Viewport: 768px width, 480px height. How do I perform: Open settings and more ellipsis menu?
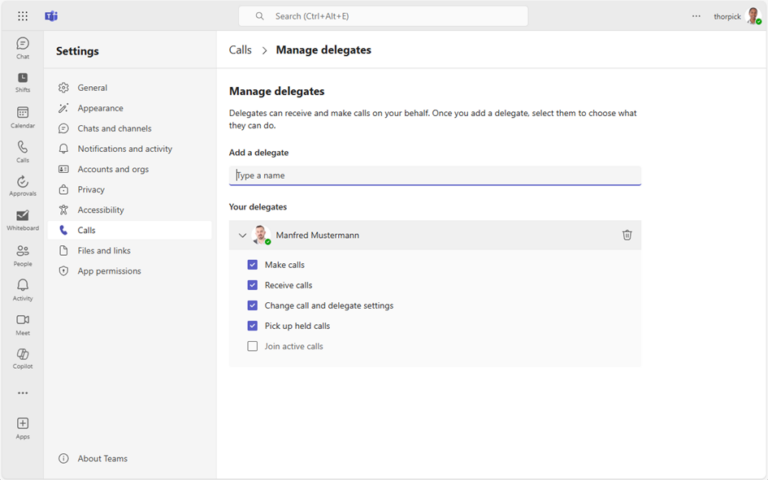pyautogui.click(x=696, y=16)
